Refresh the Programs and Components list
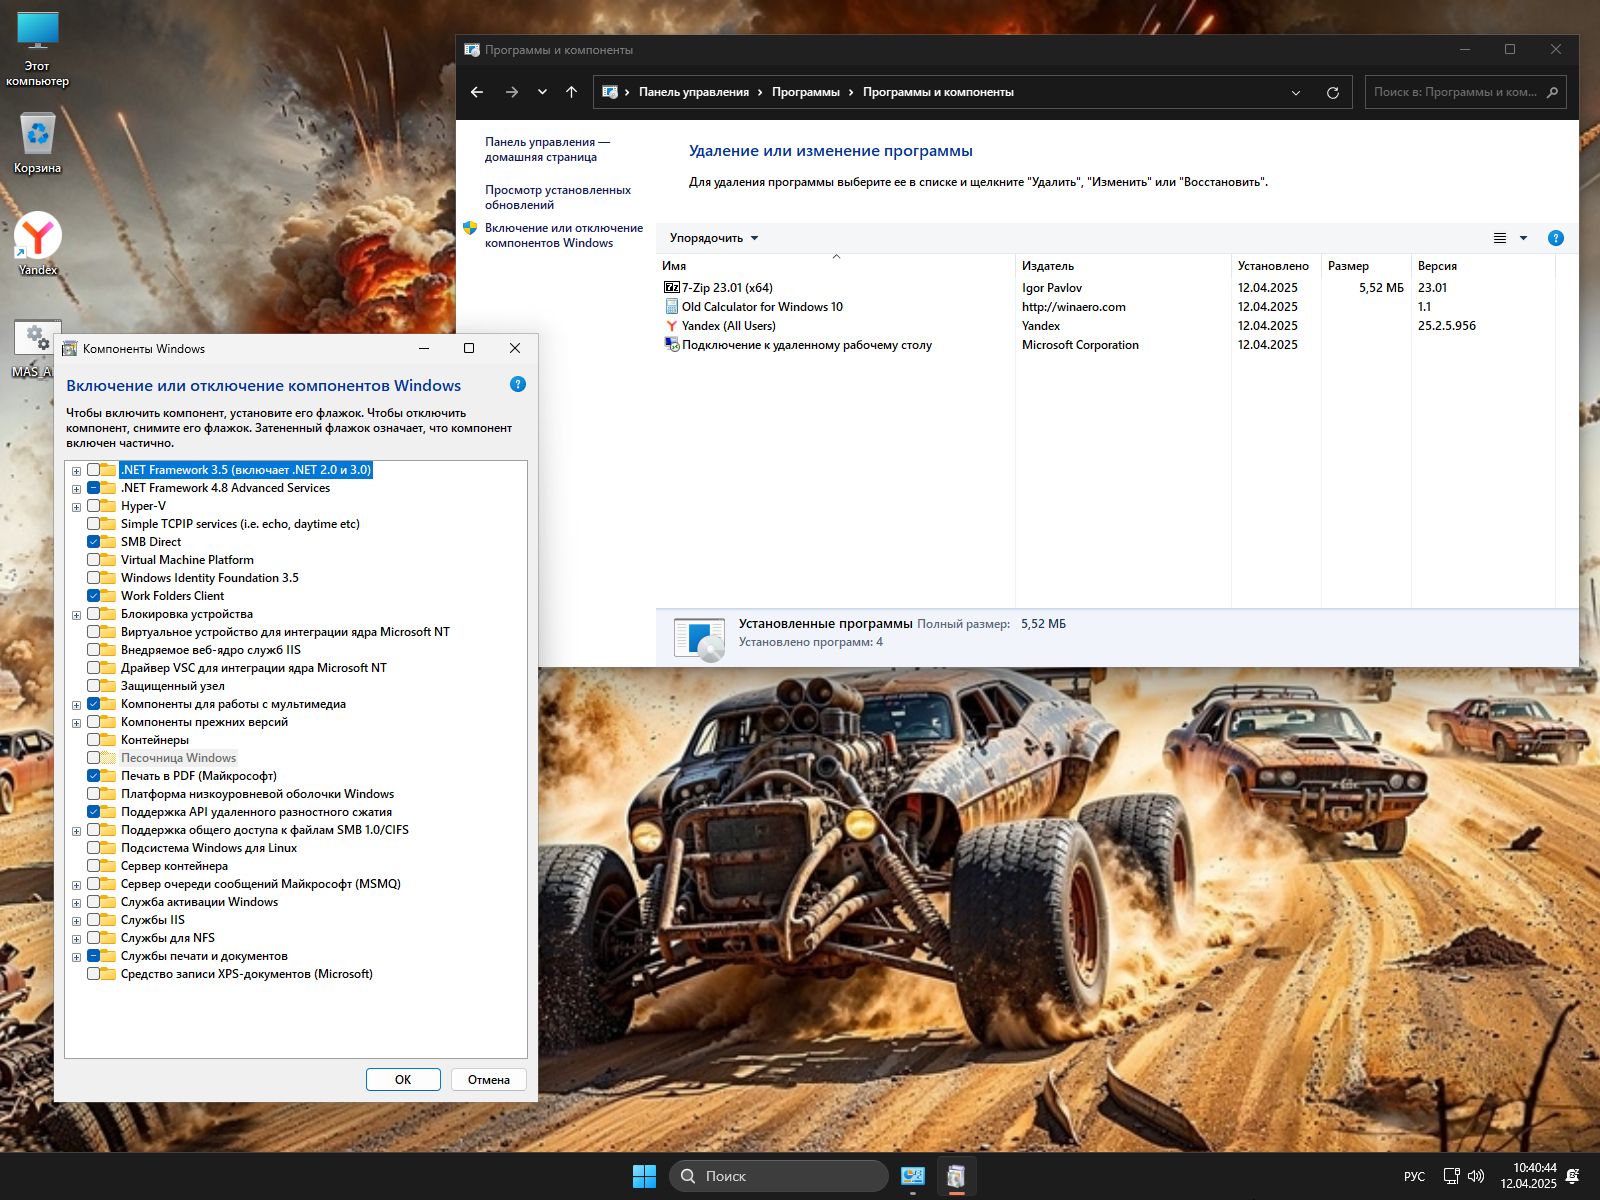 (1332, 92)
